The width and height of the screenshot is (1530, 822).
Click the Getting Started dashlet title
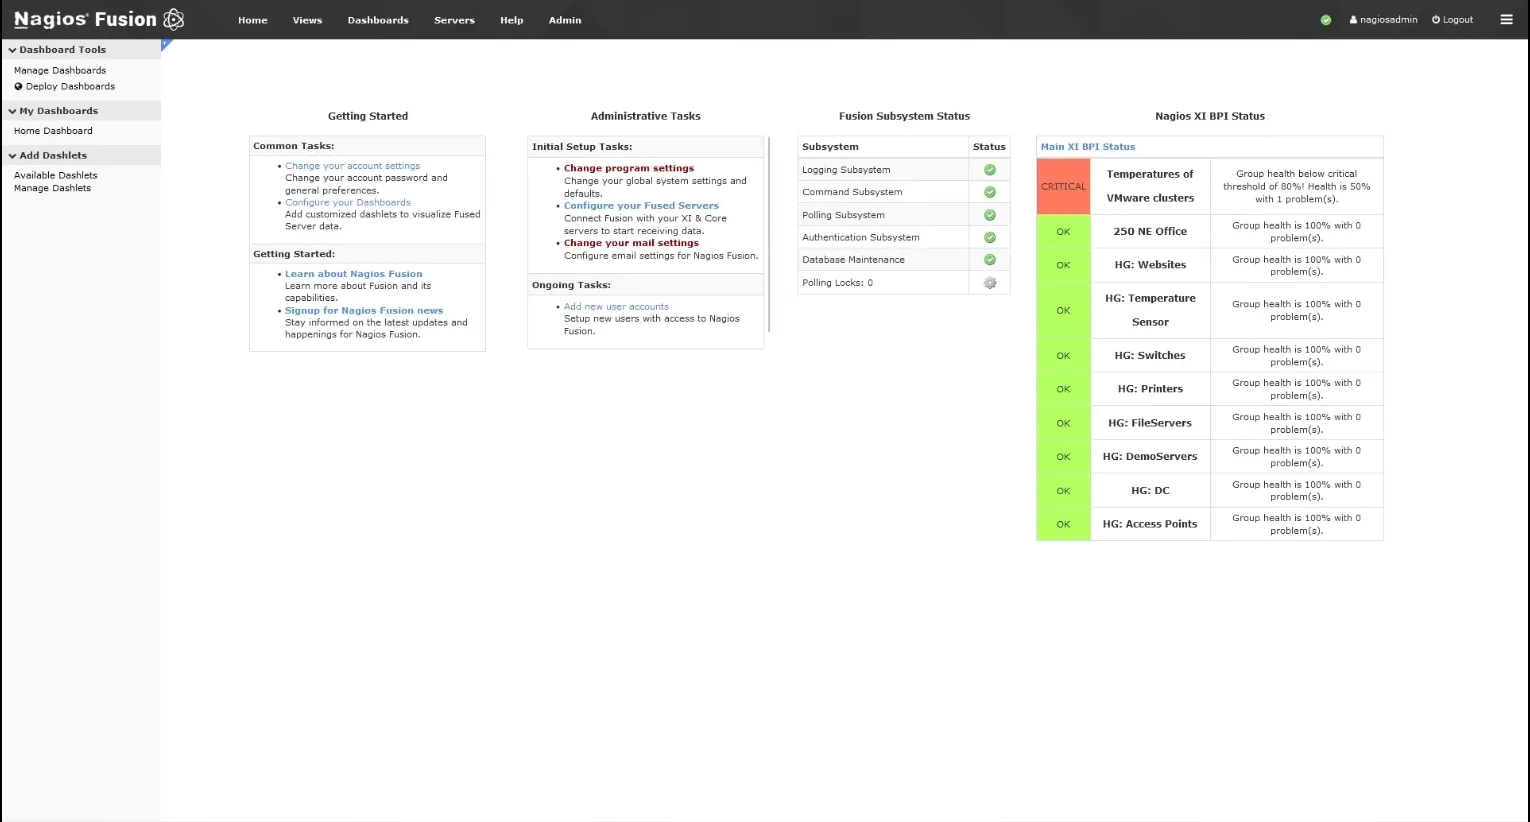click(368, 116)
